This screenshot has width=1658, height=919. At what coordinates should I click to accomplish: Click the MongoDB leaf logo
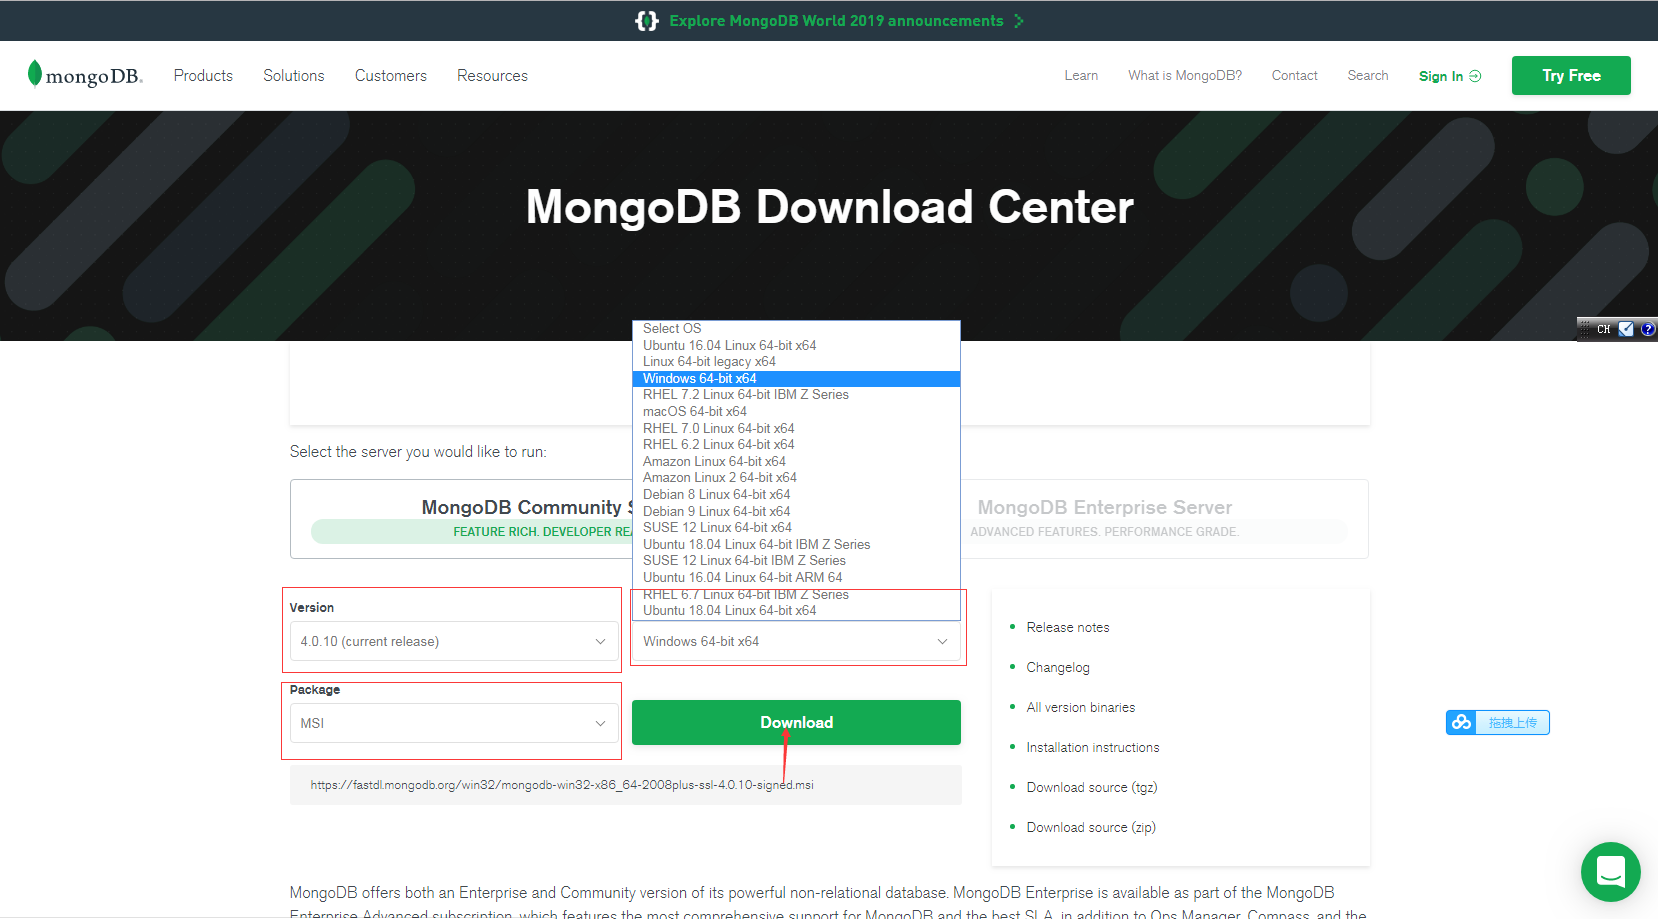point(36,74)
